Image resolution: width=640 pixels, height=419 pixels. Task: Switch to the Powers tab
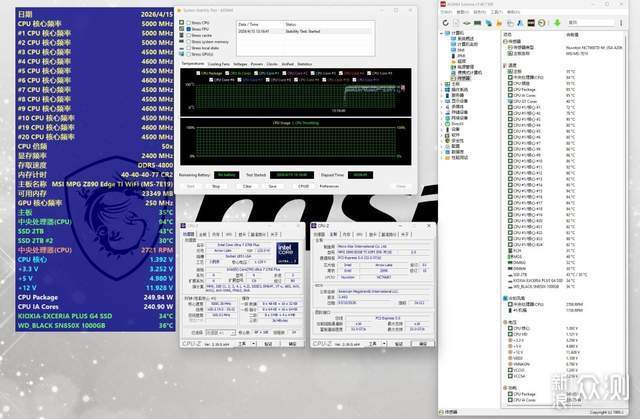coord(257,64)
